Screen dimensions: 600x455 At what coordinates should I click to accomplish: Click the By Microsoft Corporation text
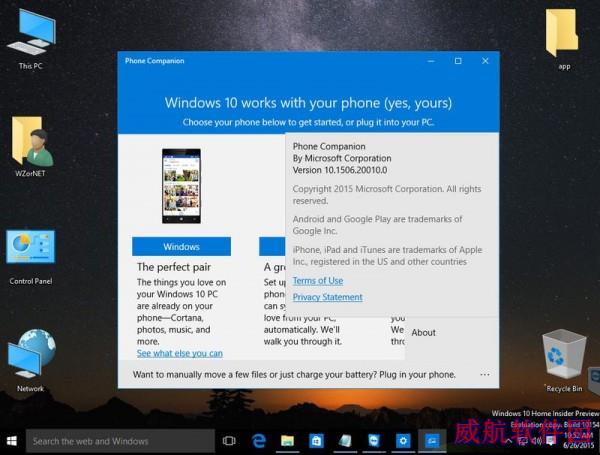[342, 158]
